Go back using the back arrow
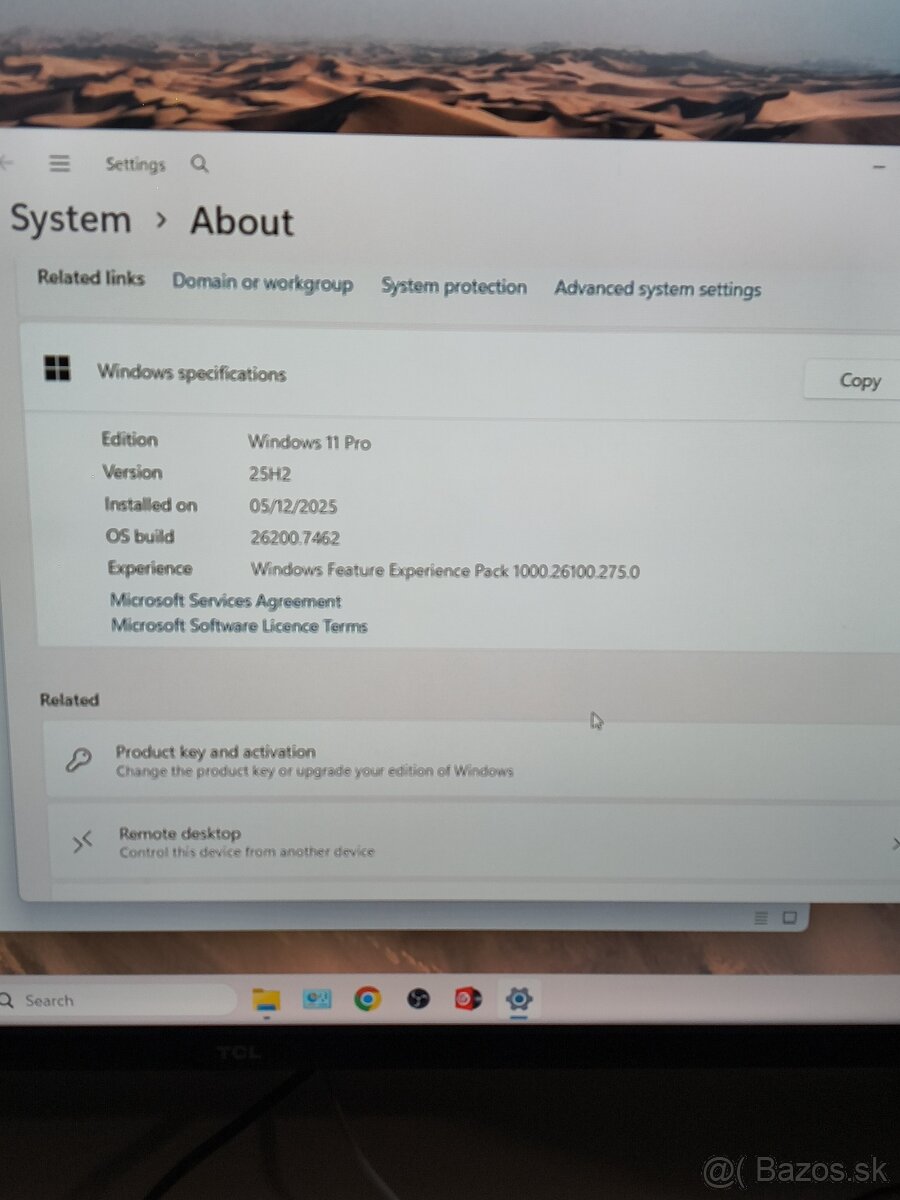 (6, 163)
